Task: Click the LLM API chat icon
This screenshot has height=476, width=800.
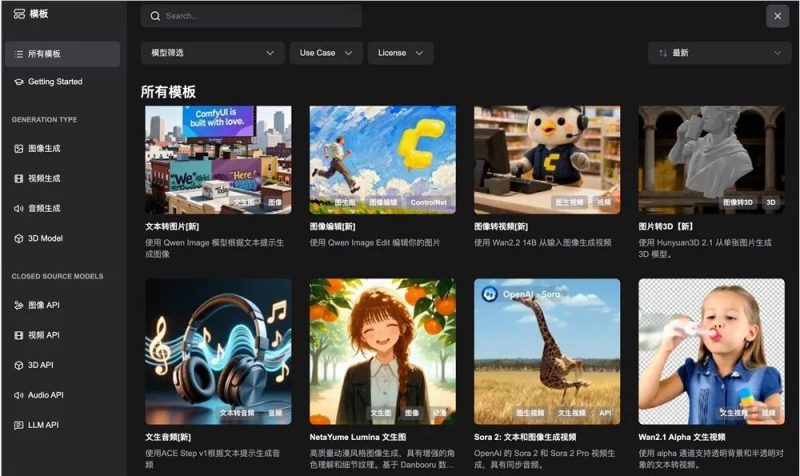Action: pyautogui.click(x=19, y=425)
